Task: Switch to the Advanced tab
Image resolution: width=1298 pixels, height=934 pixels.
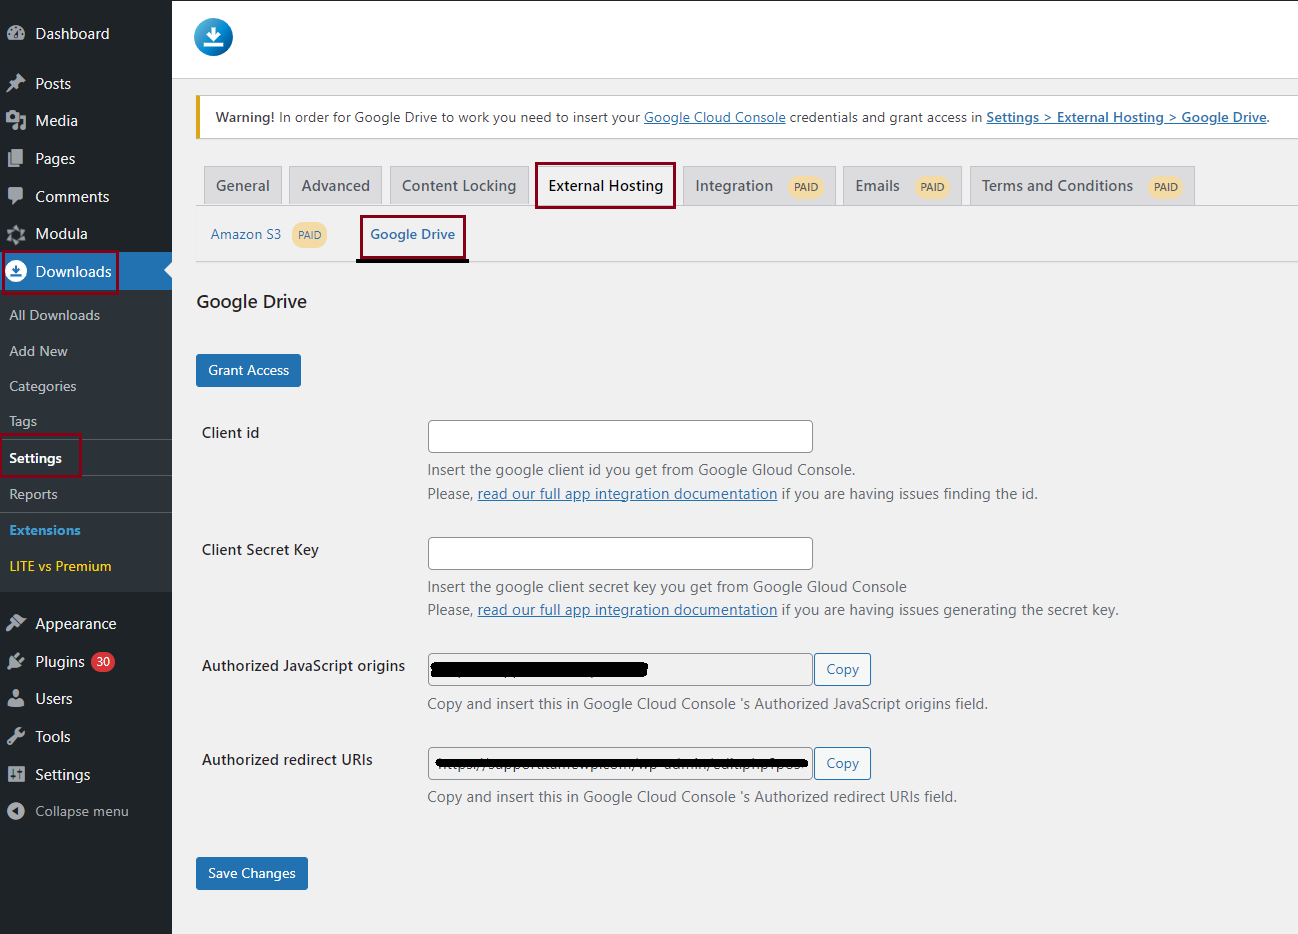Action: 336,186
